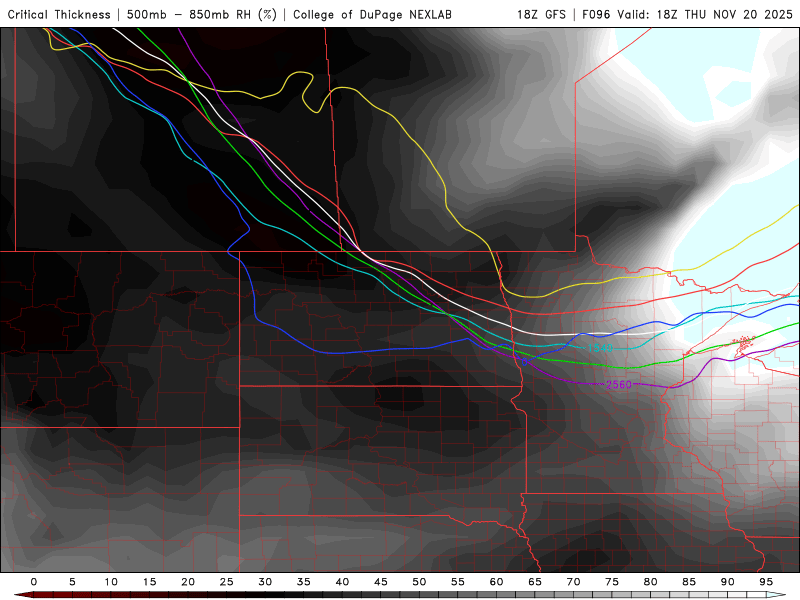Click 'Valid: 18Z THU NOV 20 2025' text
Screen dimensions: 800x600
pyautogui.click(x=704, y=14)
